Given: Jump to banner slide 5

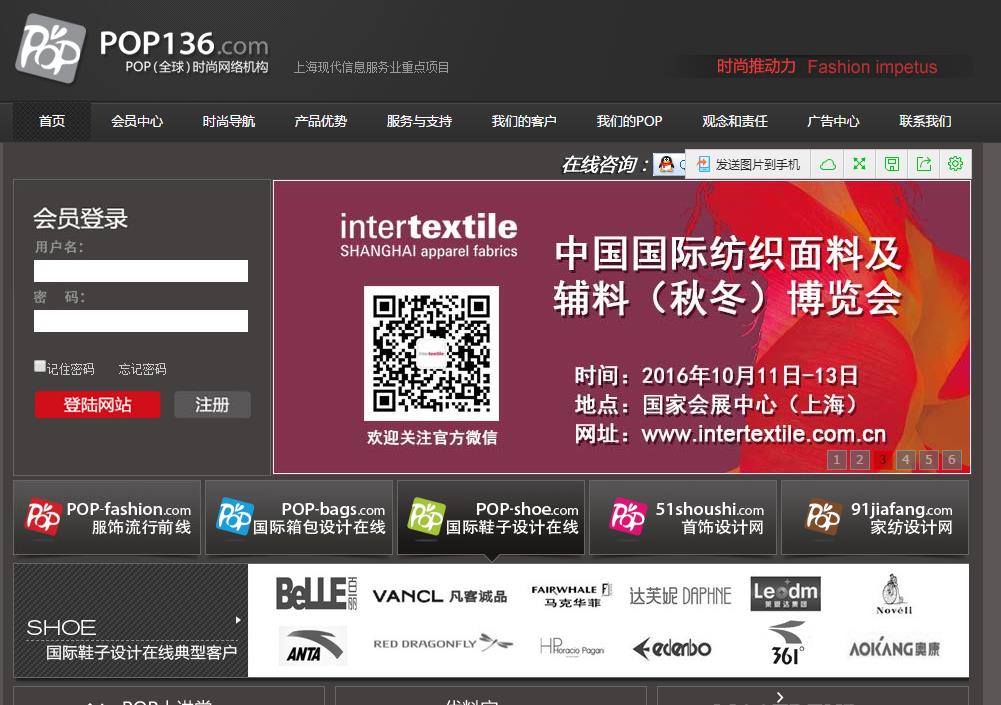Looking at the screenshot, I should pyautogui.click(x=929, y=459).
